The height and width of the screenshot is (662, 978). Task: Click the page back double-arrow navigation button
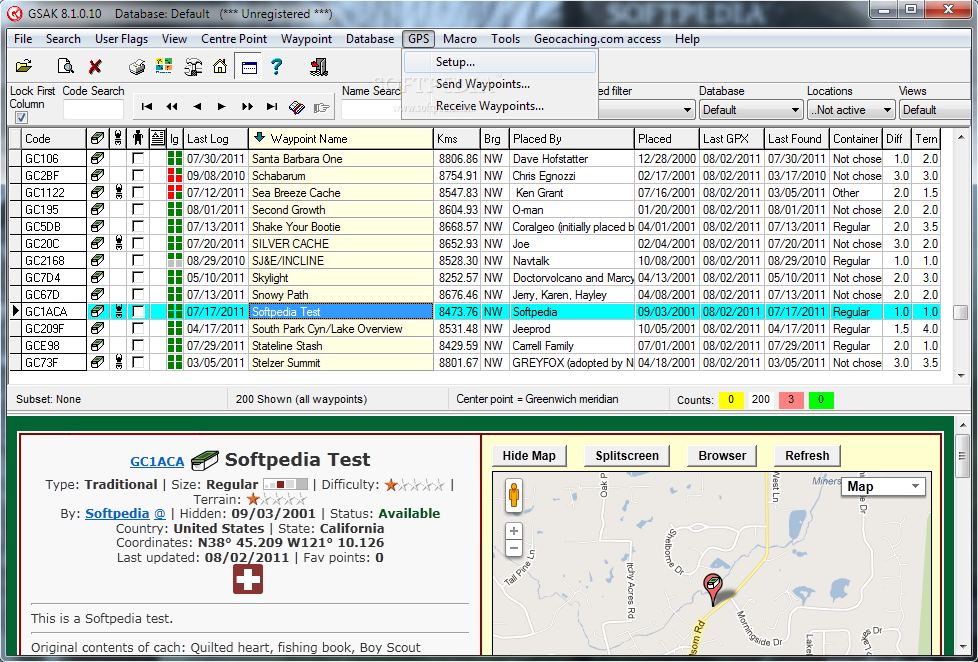tap(172, 107)
